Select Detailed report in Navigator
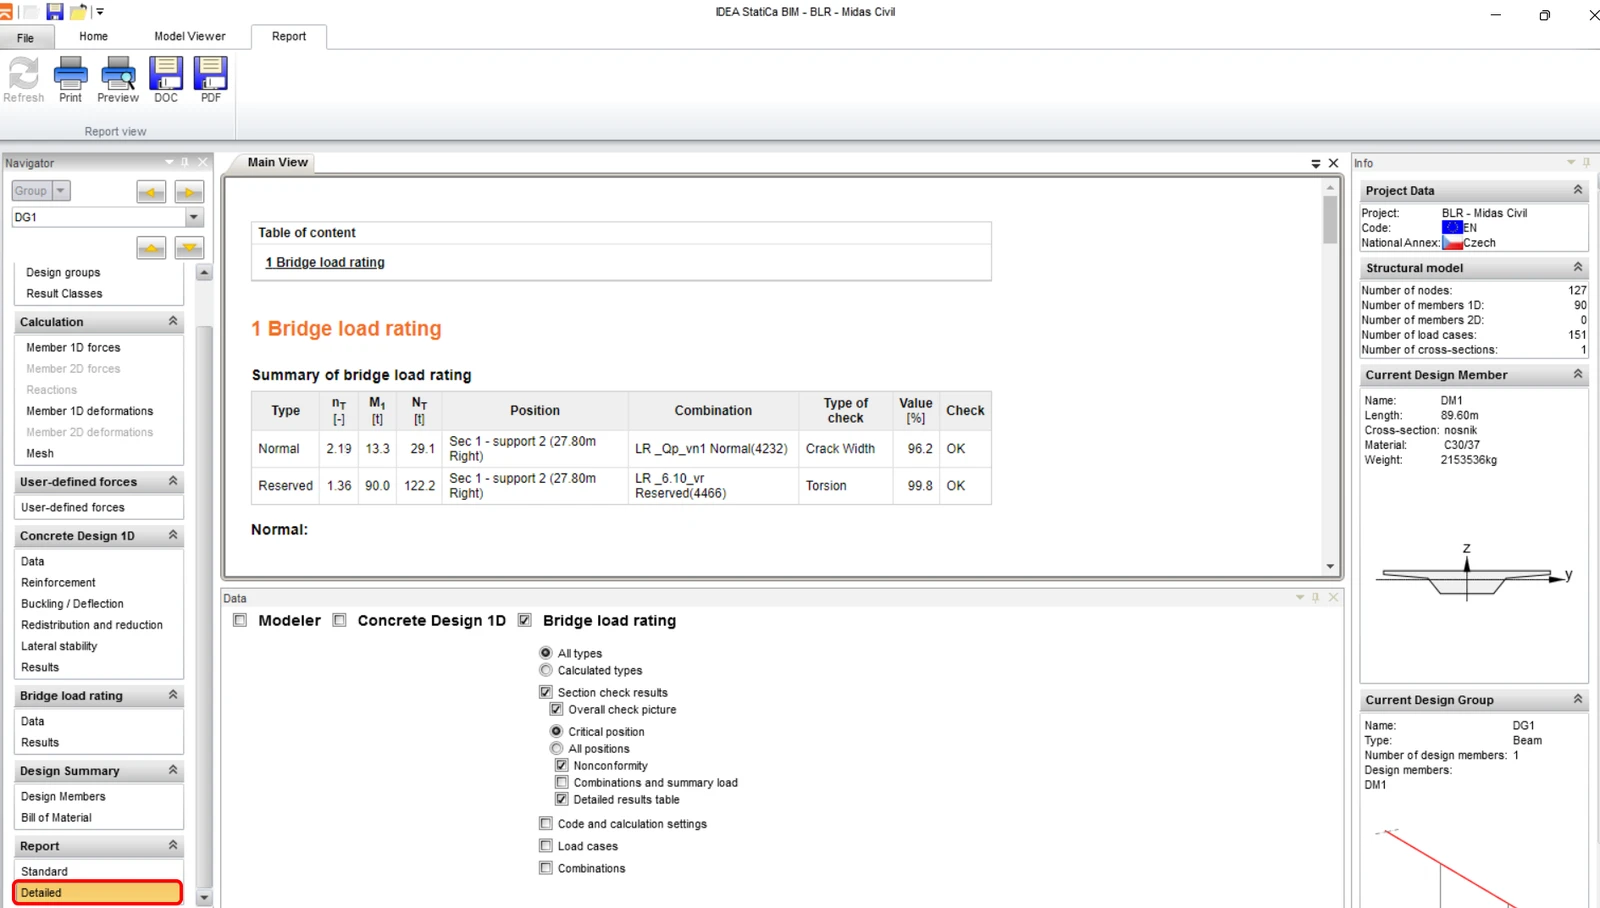Viewport: 1600px width, 908px height. [97, 893]
